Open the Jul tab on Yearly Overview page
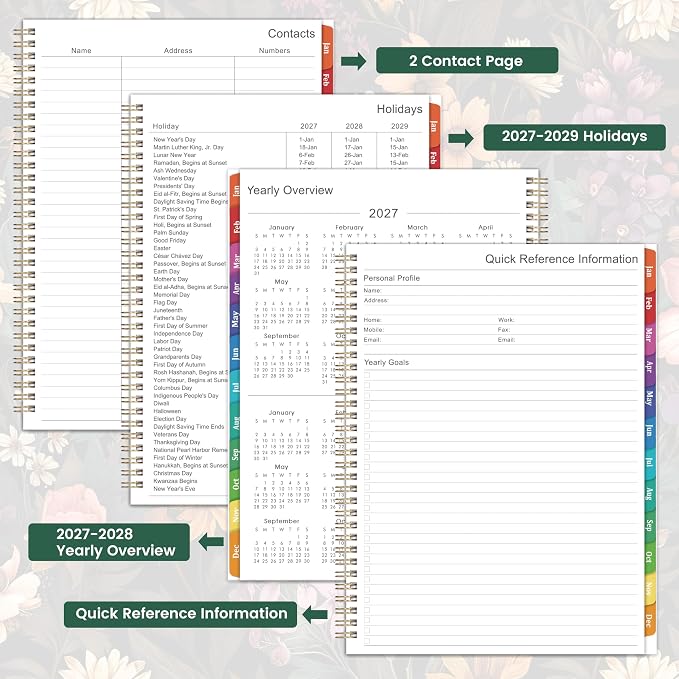The height and width of the screenshot is (679, 679). tap(235, 387)
